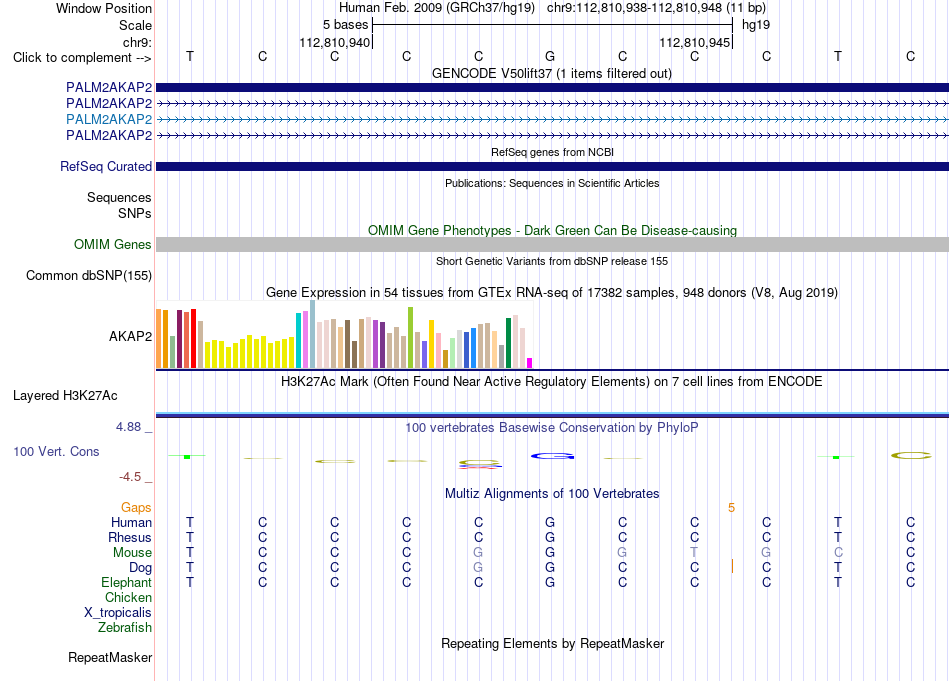Click the orange gap count 5 in Gaps row
The width and height of the screenshot is (950, 681).
coord(731,508)
